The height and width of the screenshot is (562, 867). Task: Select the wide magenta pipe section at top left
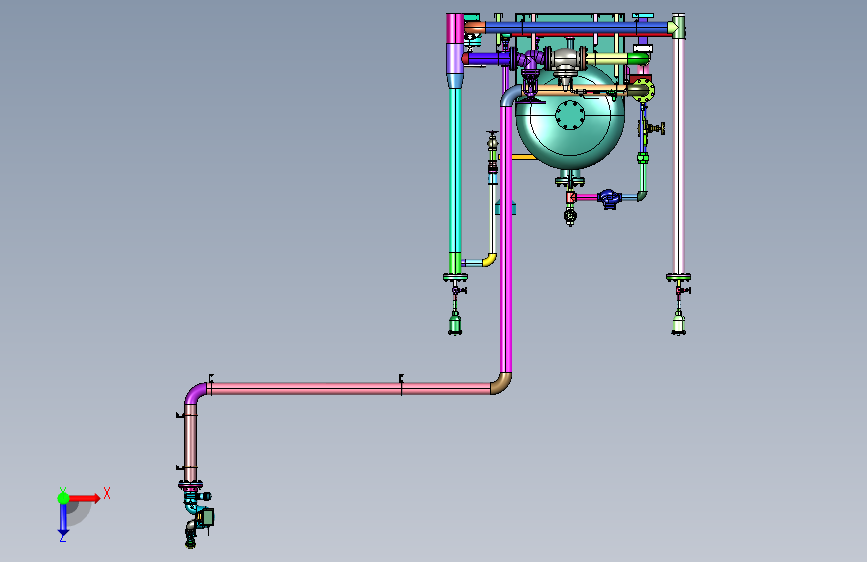(455, 29)
